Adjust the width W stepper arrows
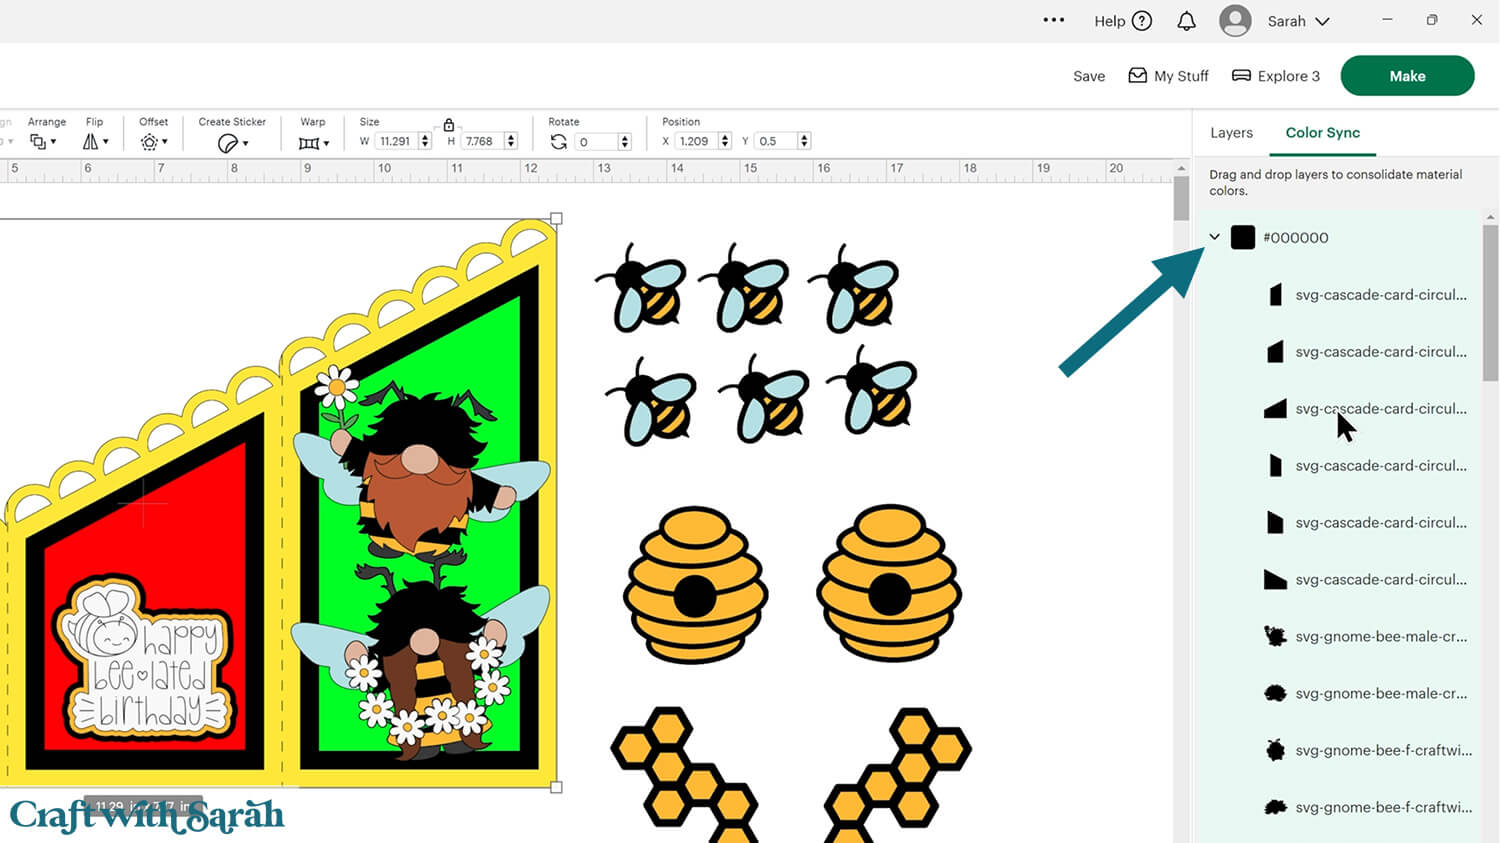 click(x=425, y=141)
